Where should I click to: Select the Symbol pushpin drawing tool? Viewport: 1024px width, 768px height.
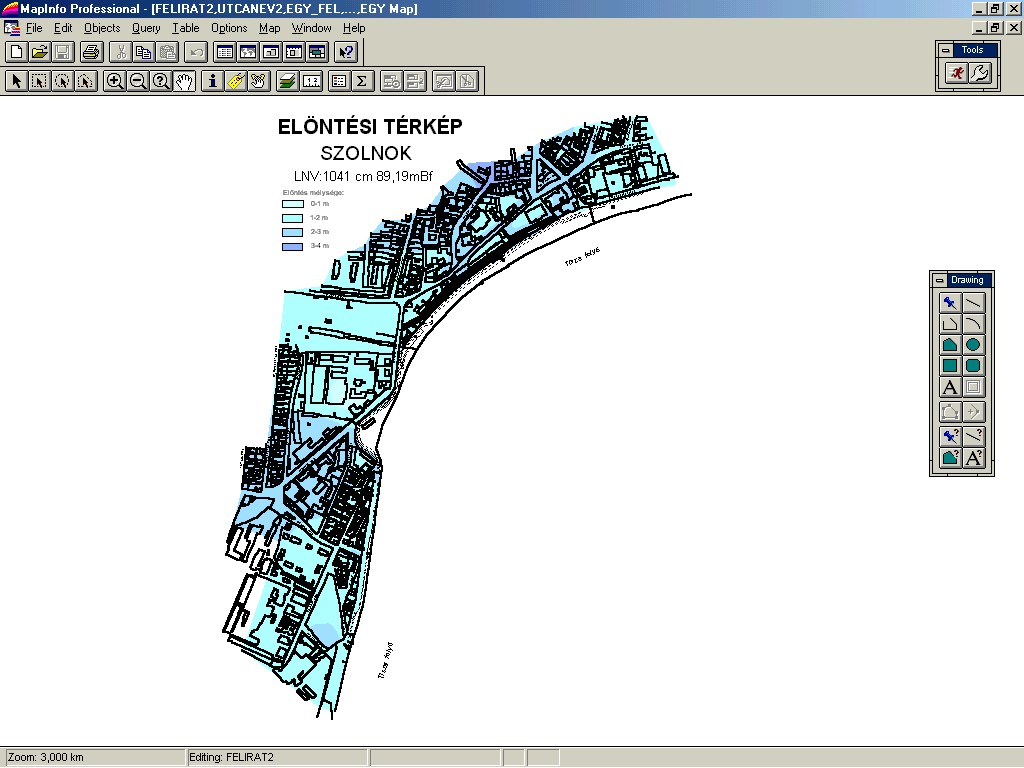click(x=950, y=302)
